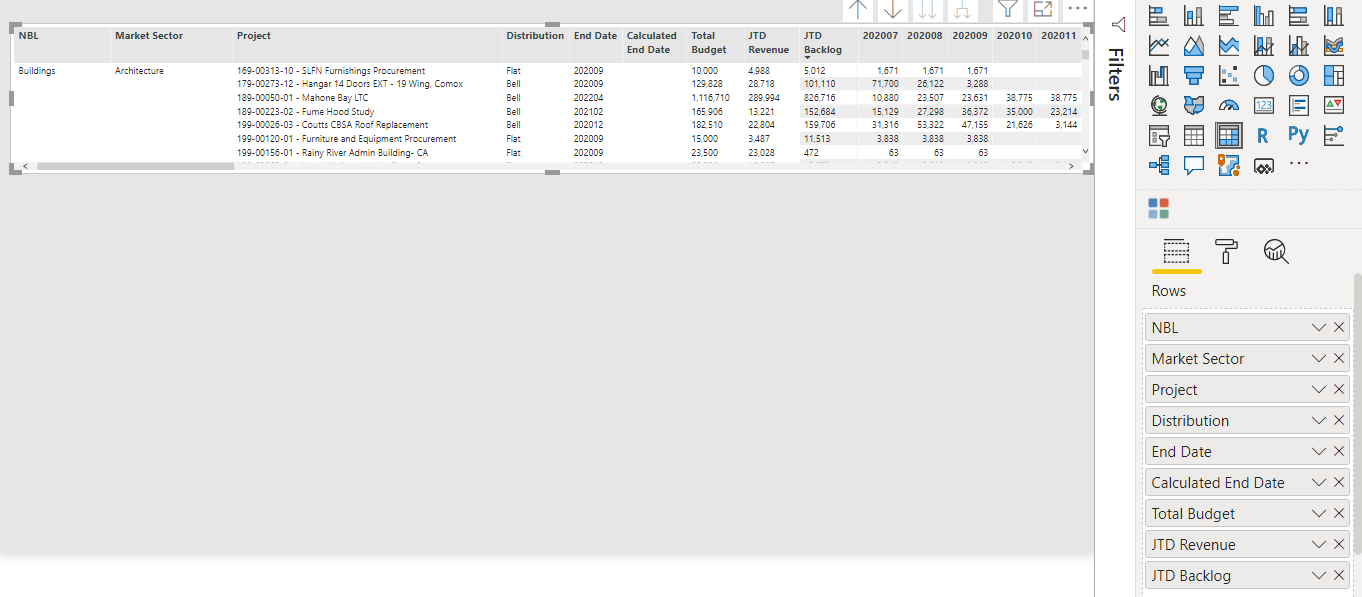The image size is (1362, 597).
Task: Open the visuals ellipsis for more visuals
Action: (1299, 163)
